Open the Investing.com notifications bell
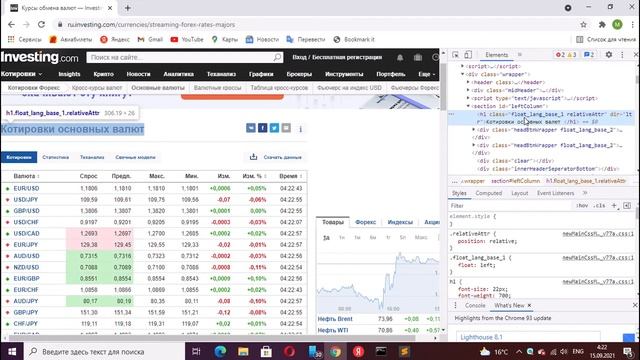Image resolution: width=640 pixels, height=360 pixels. click(400, 58)
